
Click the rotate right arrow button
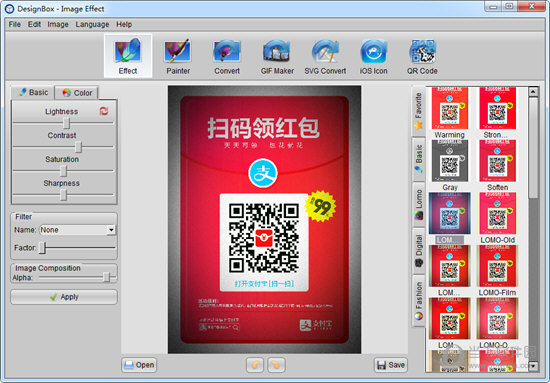coord(276,365)
